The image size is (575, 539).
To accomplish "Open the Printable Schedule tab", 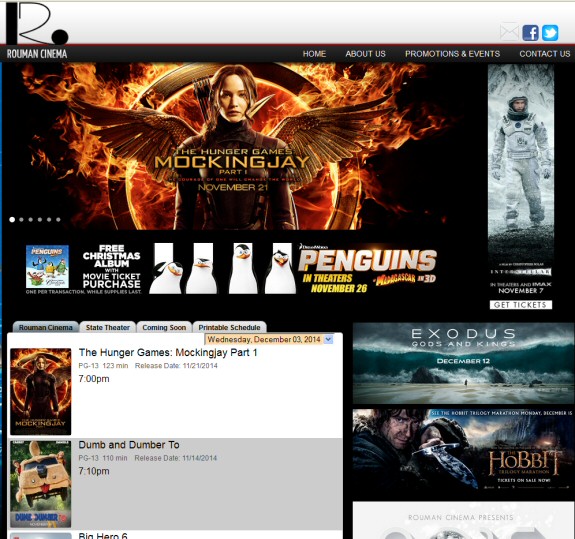I will (x=230, y=327).
